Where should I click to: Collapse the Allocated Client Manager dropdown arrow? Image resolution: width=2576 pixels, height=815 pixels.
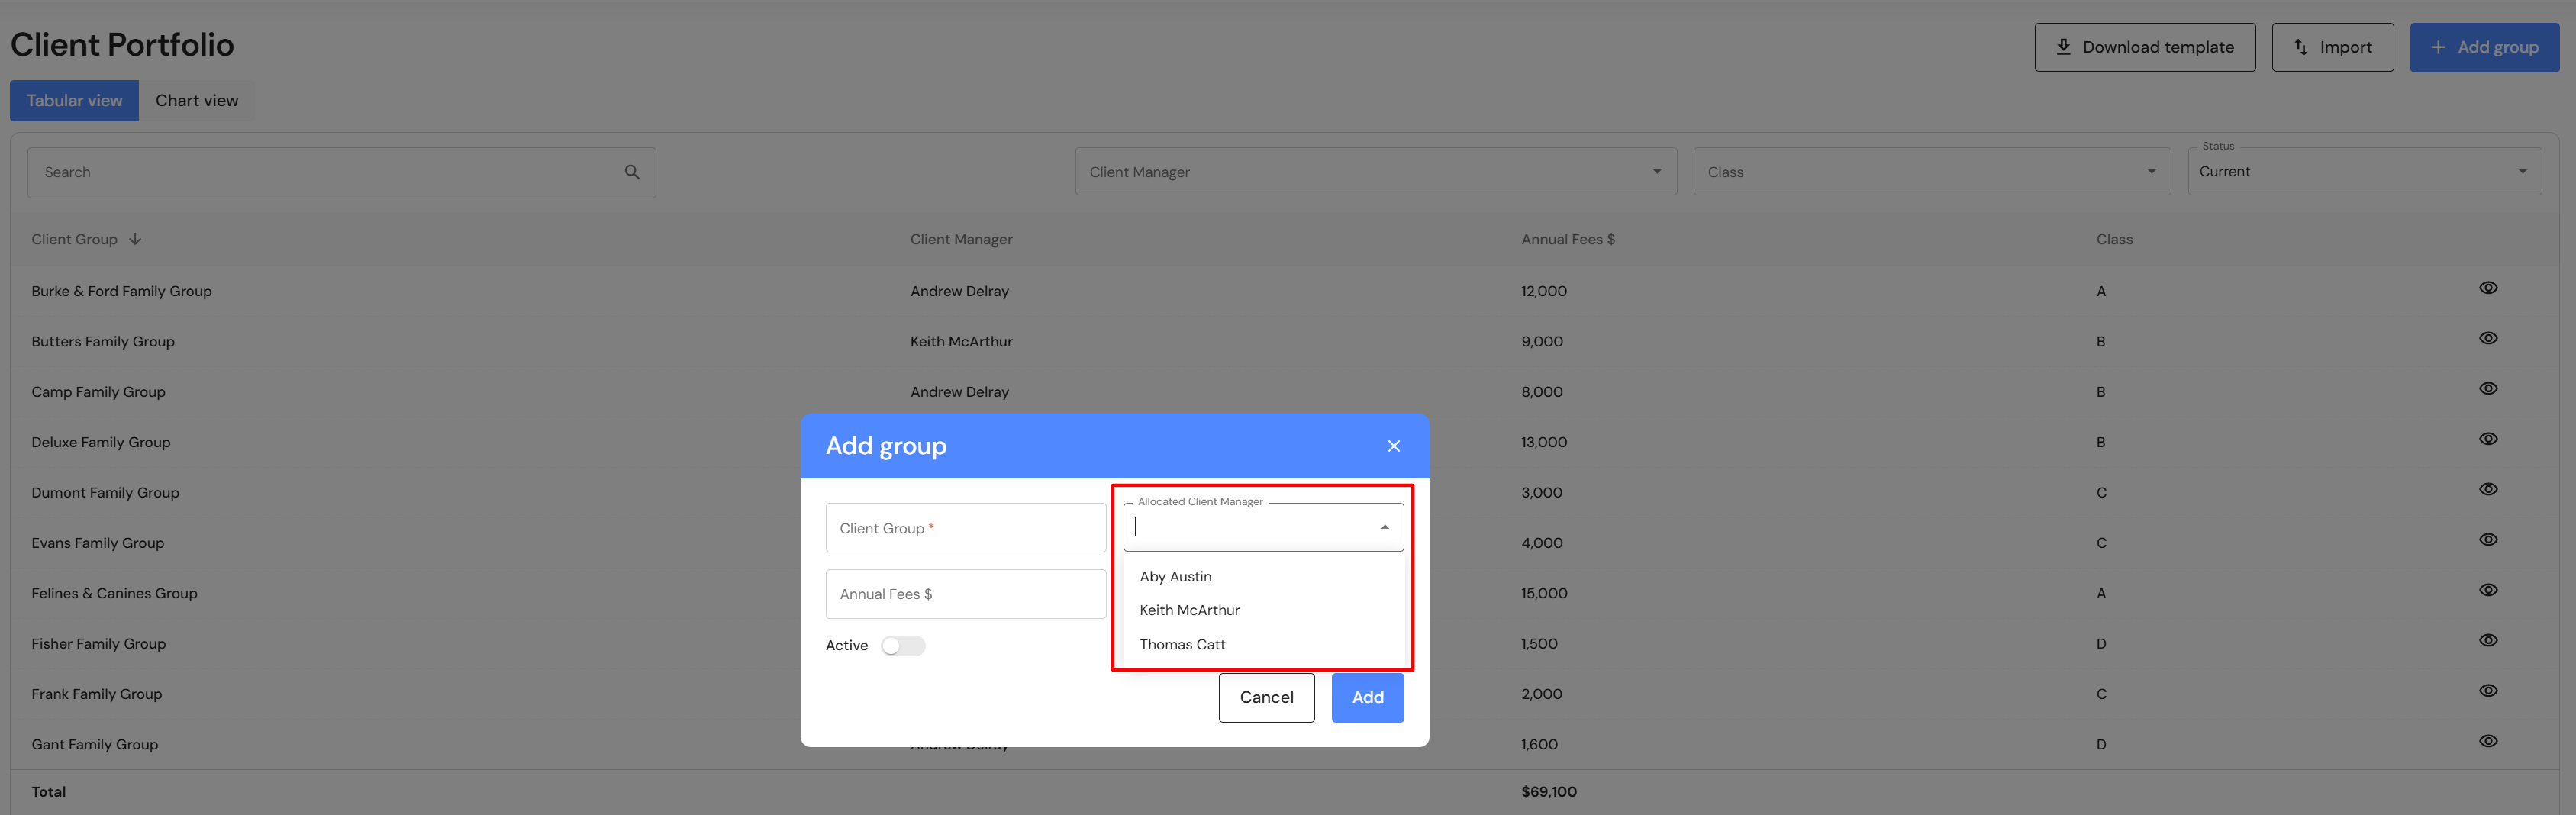[1384, 527]
